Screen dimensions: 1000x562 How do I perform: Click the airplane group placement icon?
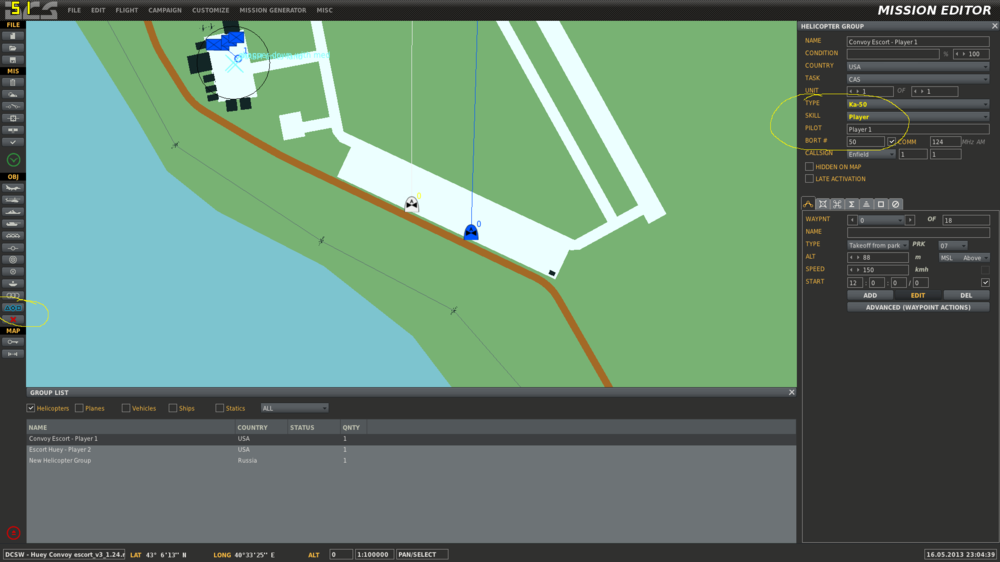[13, 188]
